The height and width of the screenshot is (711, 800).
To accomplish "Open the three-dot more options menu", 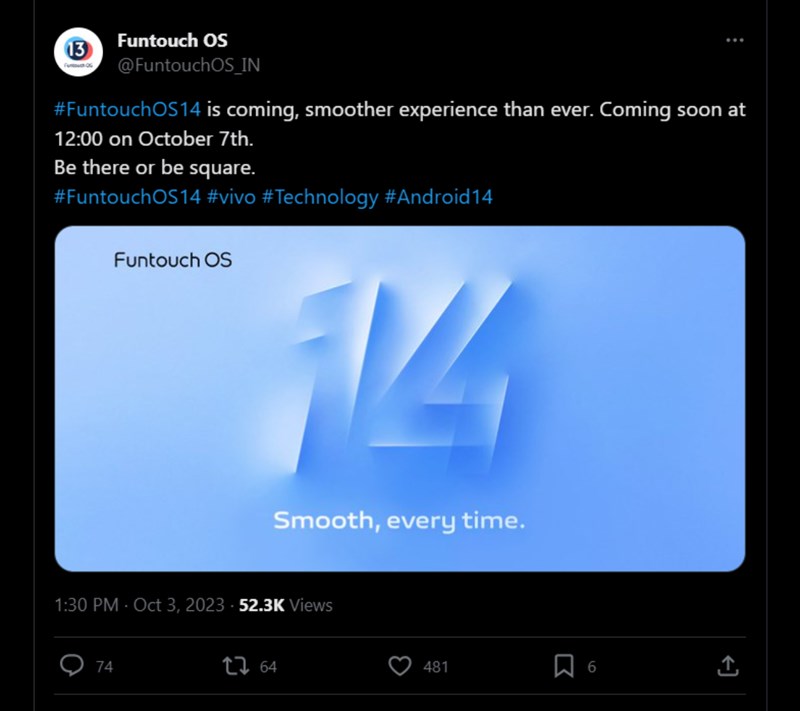I will point(734,40).
